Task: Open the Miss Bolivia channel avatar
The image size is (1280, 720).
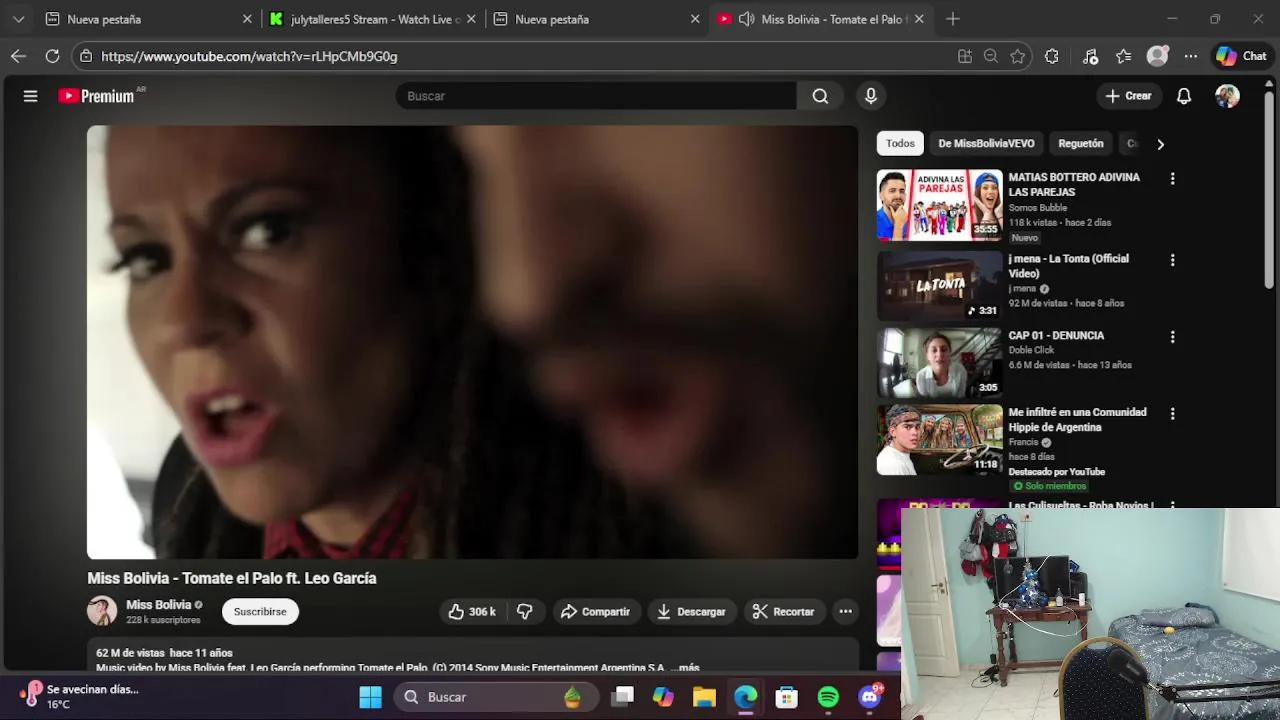Action: [x=102, y=611]
